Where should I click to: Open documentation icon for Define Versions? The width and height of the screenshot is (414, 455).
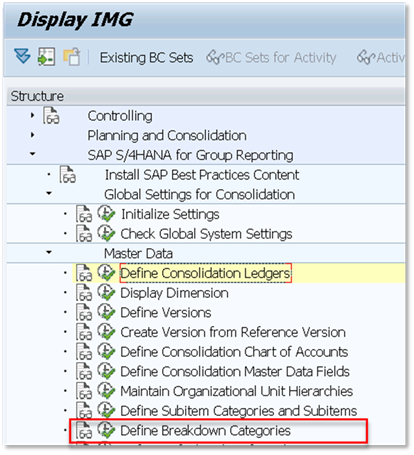[84, 312]
